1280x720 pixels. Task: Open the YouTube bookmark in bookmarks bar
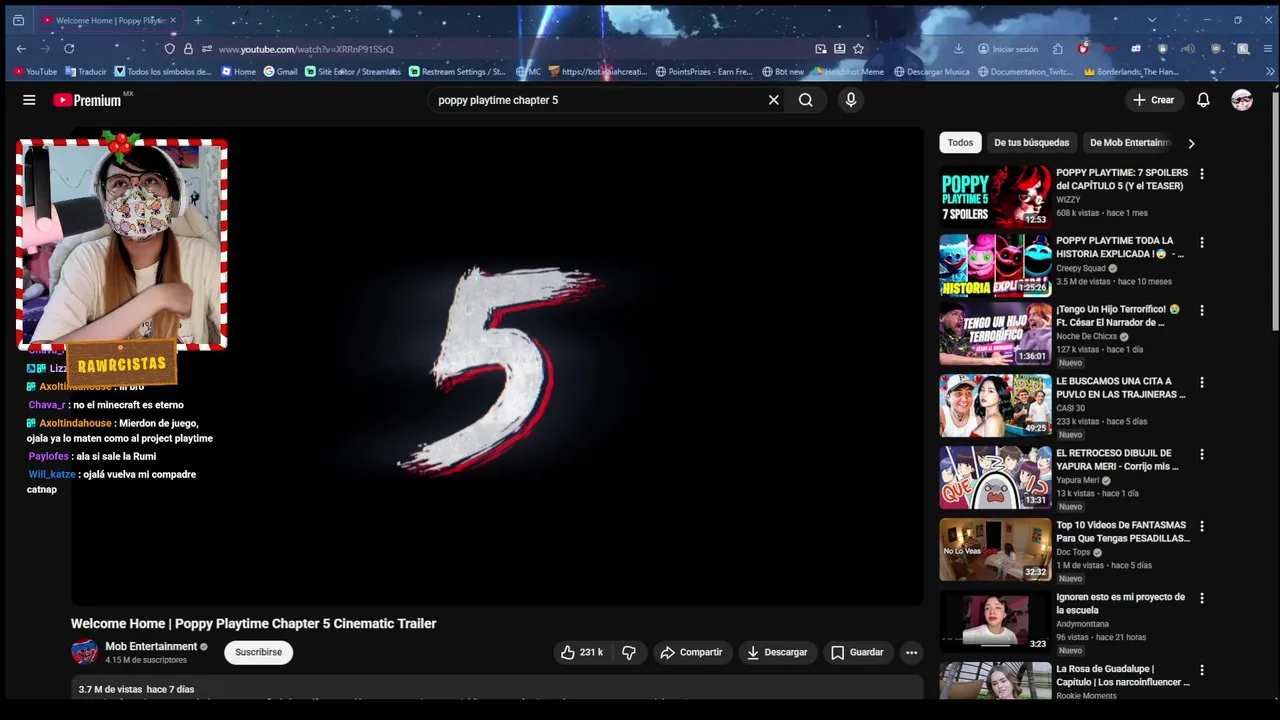click(35, 72)
